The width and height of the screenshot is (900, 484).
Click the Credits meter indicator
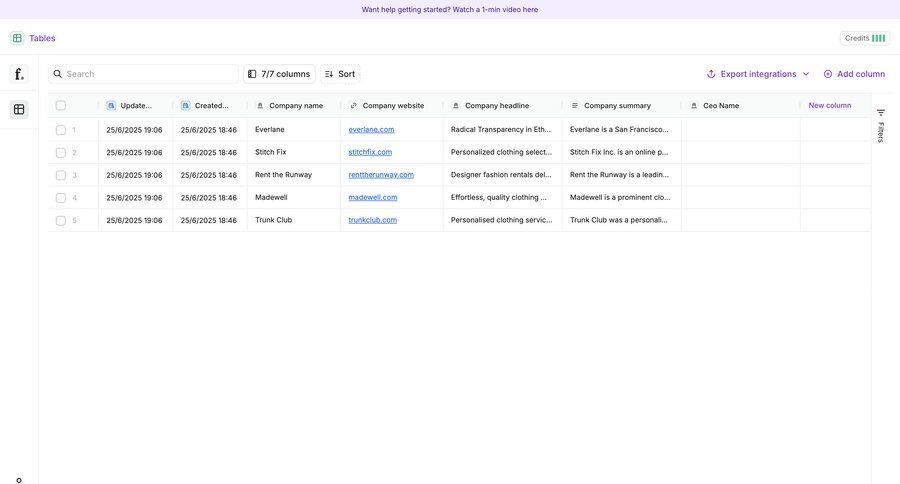tap(878, 38)
